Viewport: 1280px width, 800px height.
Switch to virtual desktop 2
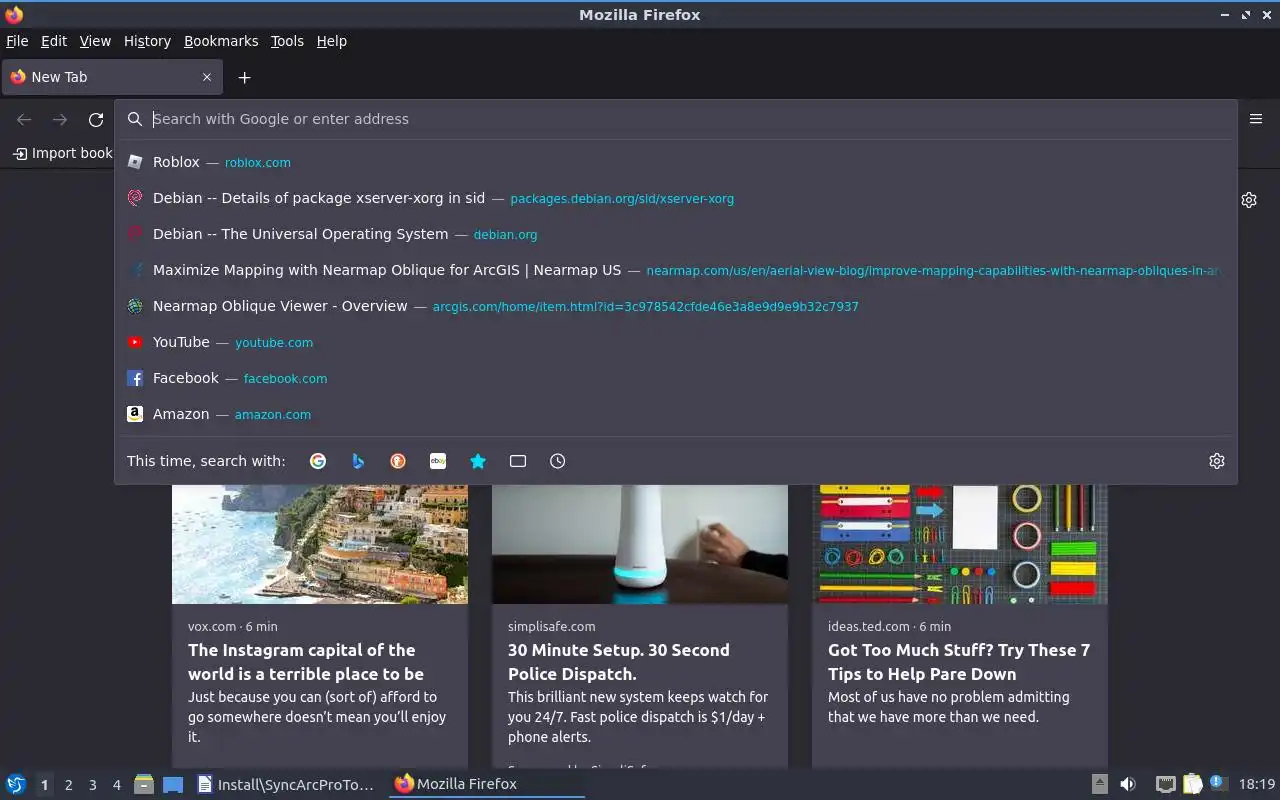tap(68, 785)
